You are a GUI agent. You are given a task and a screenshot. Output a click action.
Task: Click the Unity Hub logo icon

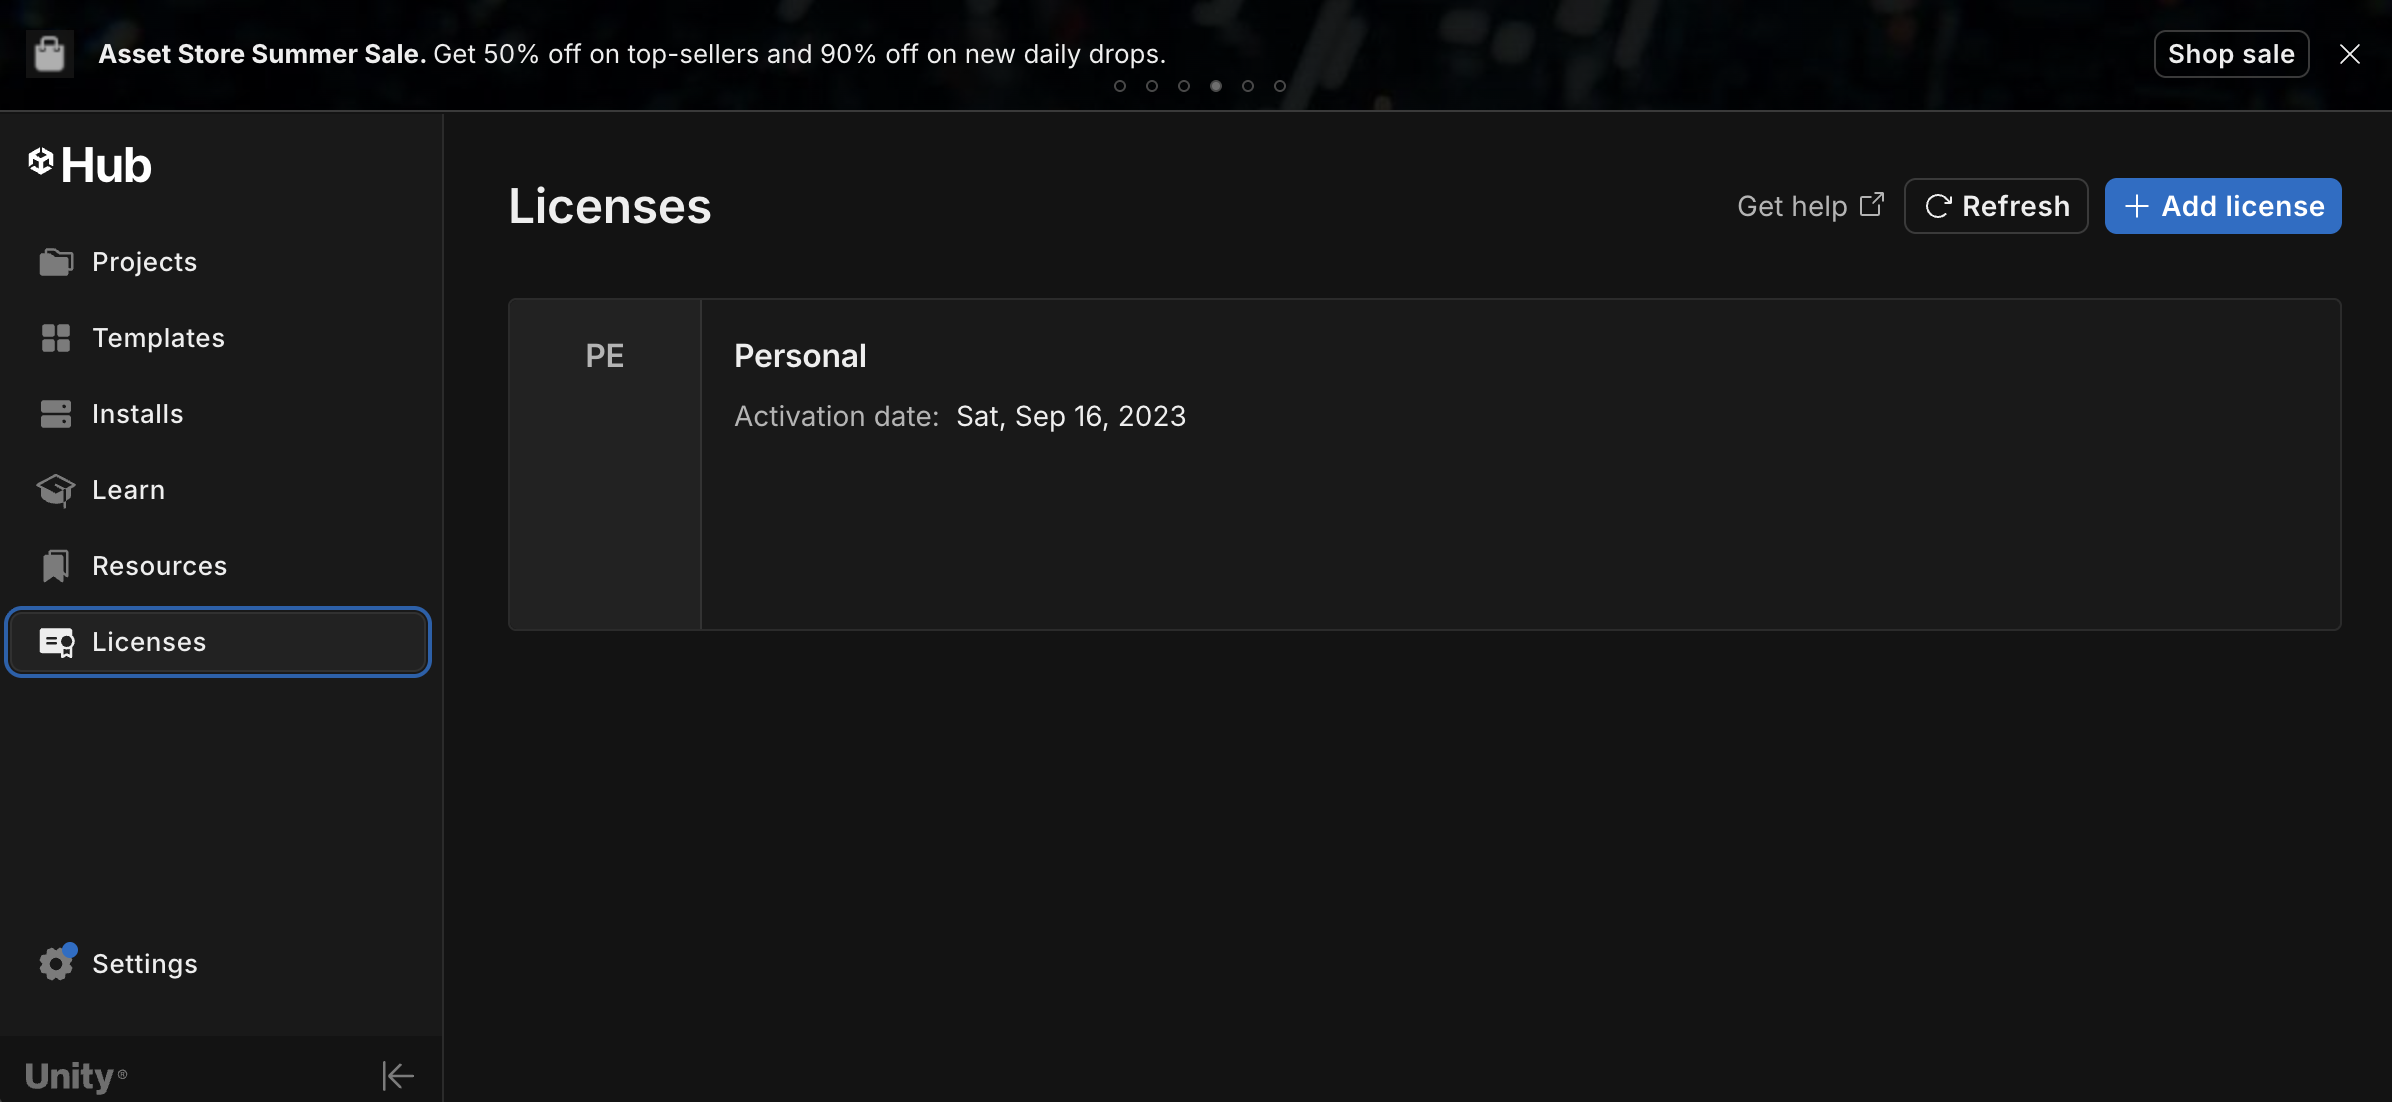tap(41, 161)
